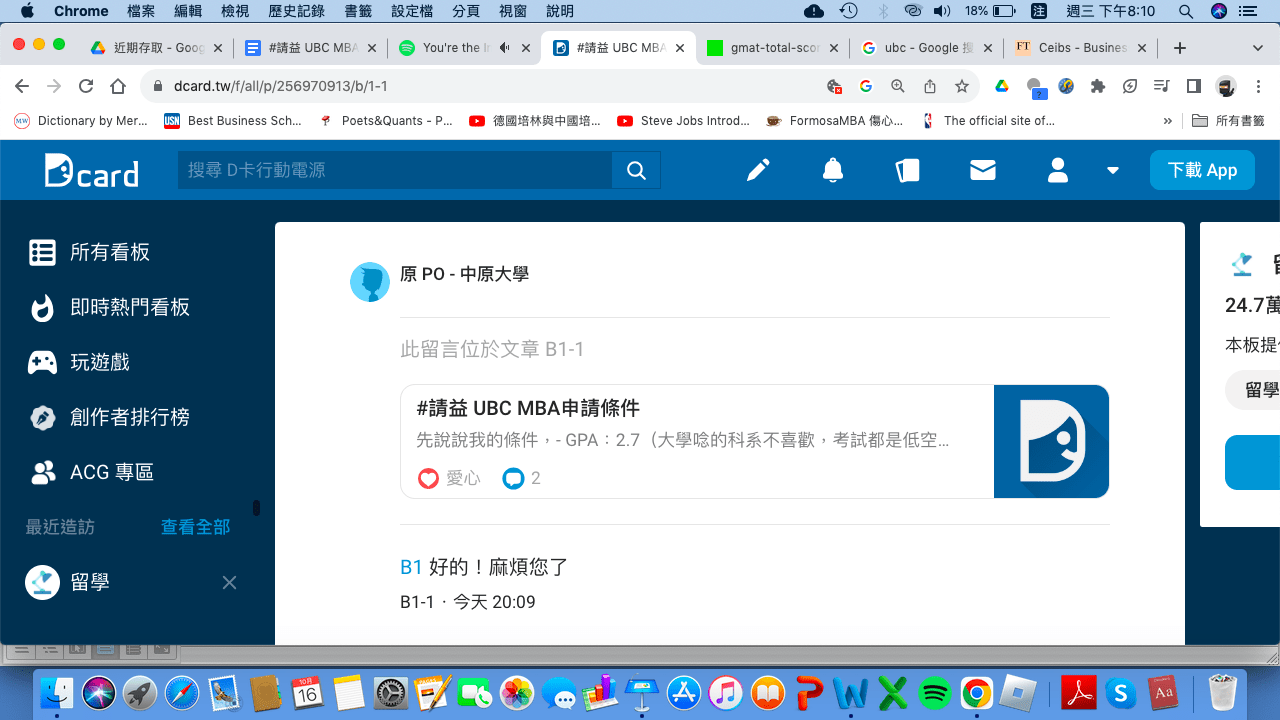
Task: Open saved posts via bookmark icon
Action: 907,170
